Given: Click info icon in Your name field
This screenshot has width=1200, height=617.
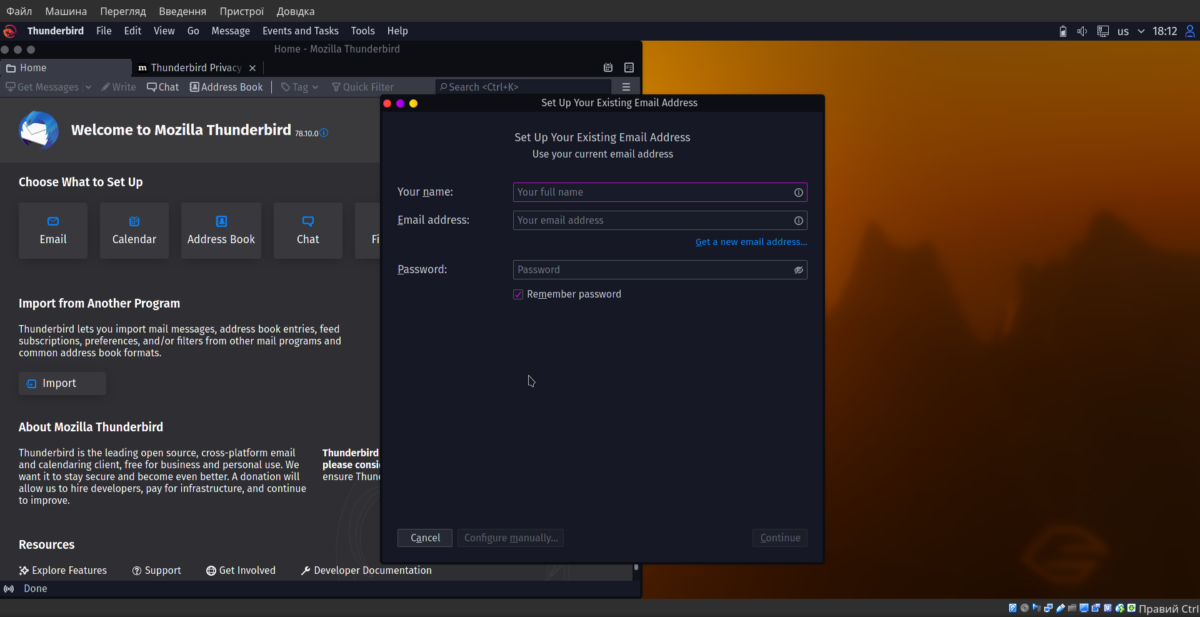Looking at the screenshot, I should tap(798, 192).
